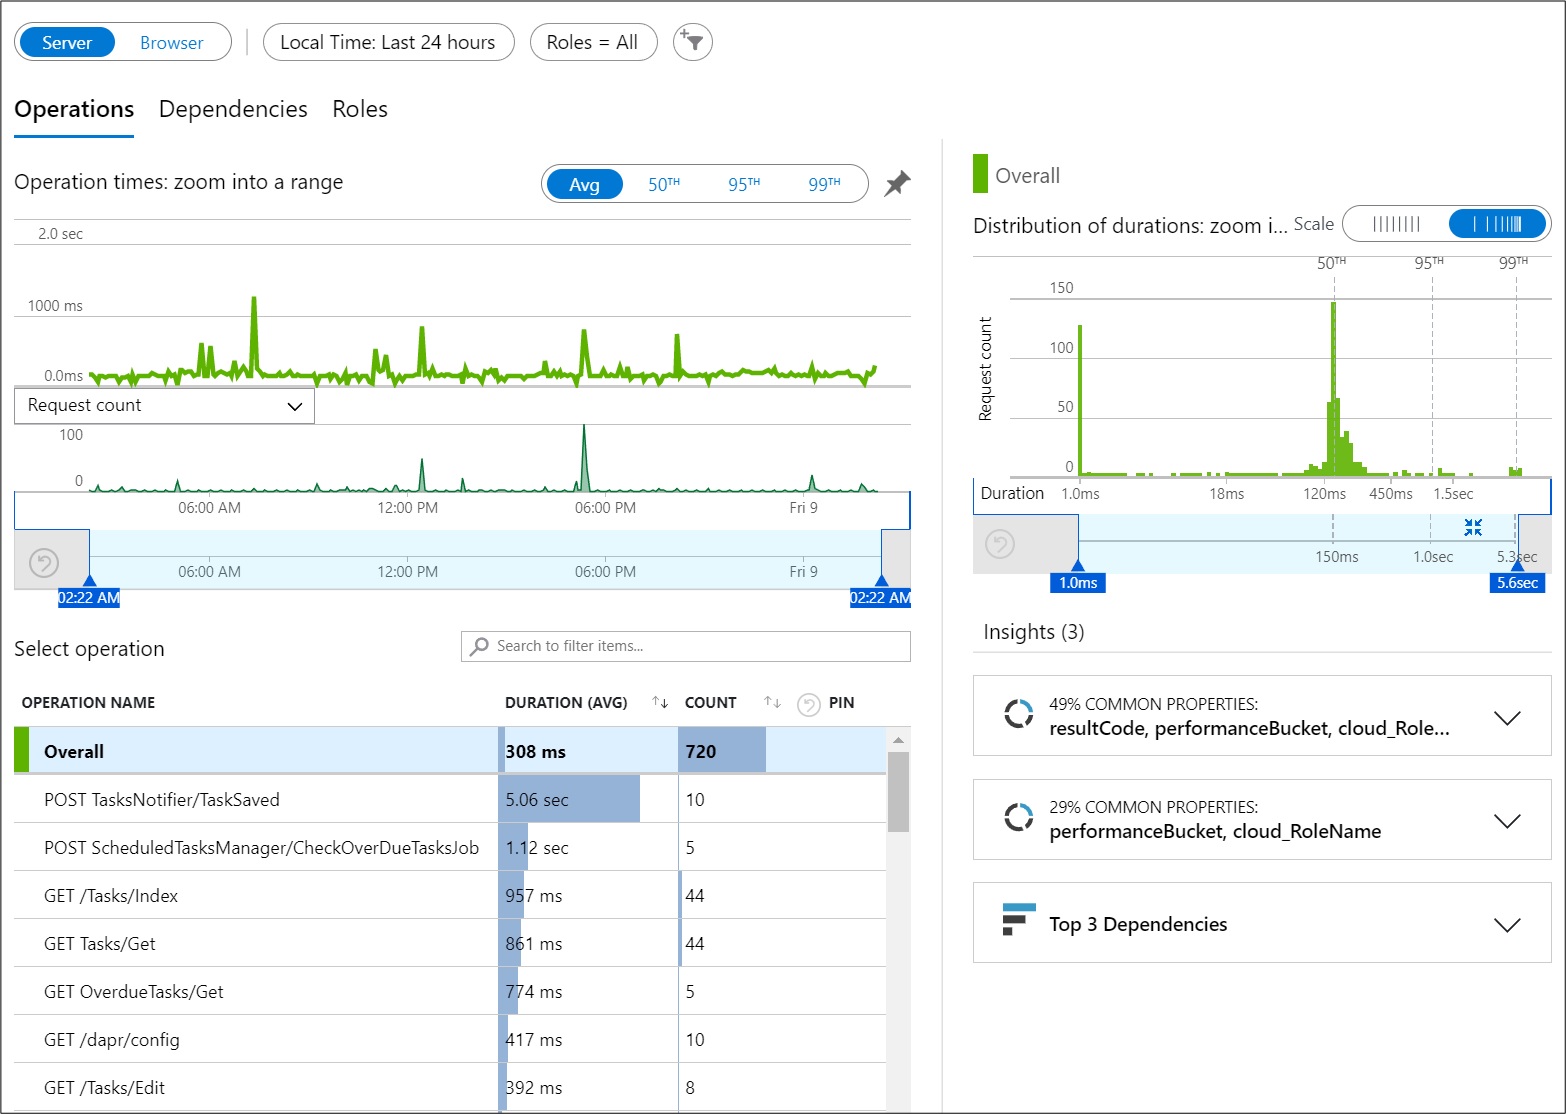Reset the duration distribution zoom
1566x1114 pixels.
[x=1000, y=544]
